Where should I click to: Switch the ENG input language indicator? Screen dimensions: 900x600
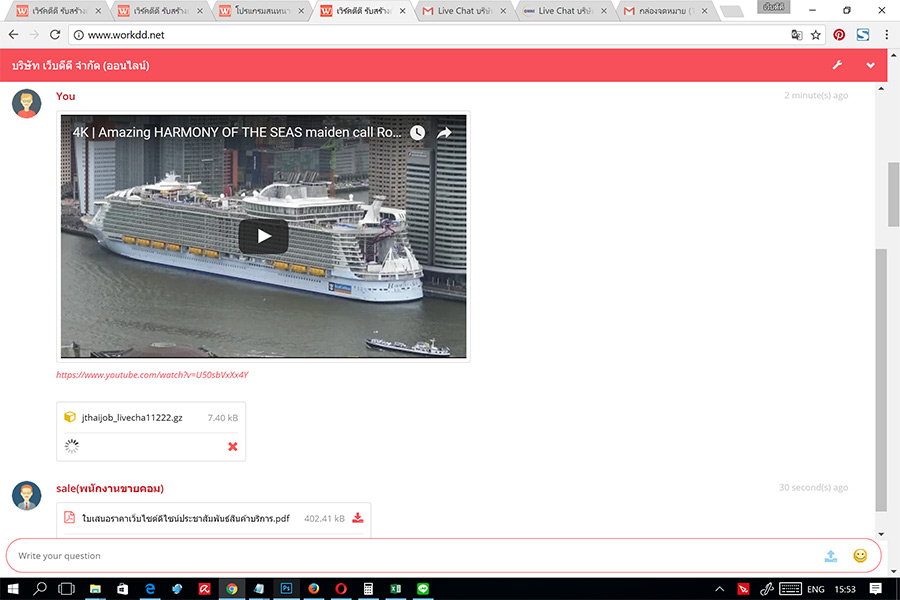pyautogui.click(x=816, y=589)
